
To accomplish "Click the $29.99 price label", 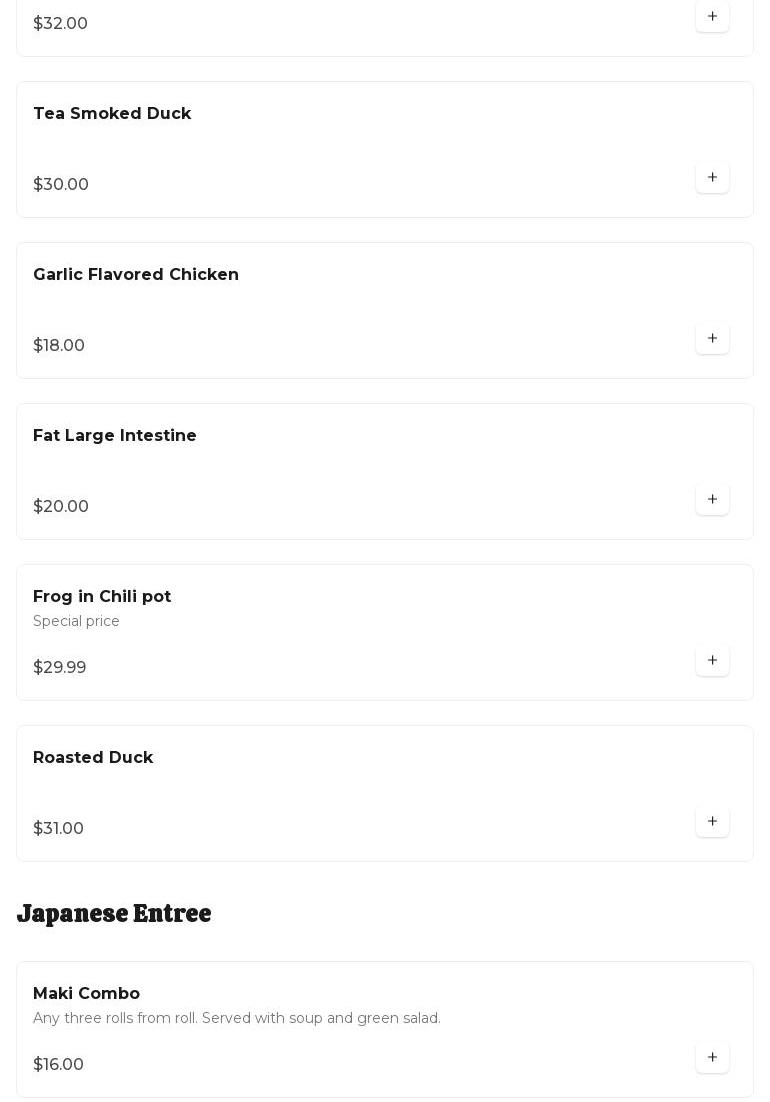I will tap(60, 668).
